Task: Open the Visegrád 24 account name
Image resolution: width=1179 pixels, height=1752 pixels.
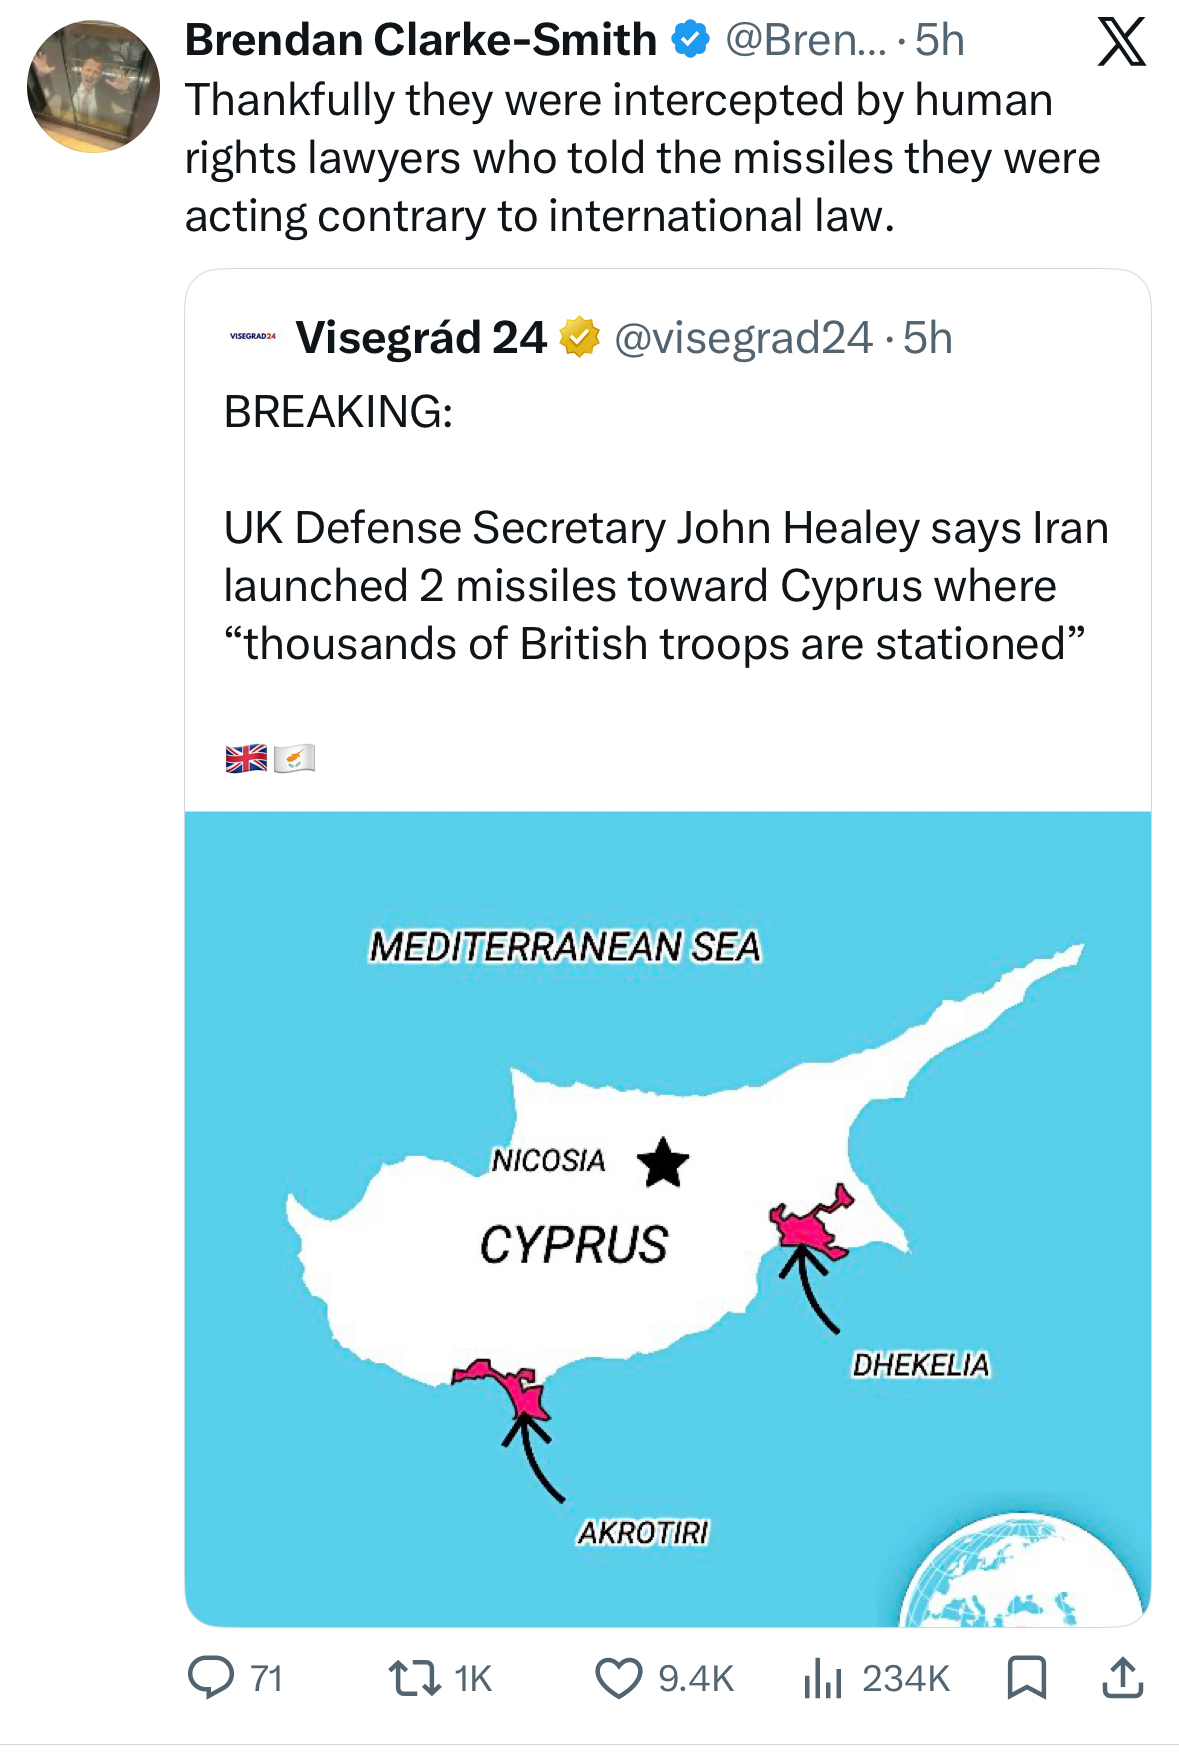Action: coord(421,338)
